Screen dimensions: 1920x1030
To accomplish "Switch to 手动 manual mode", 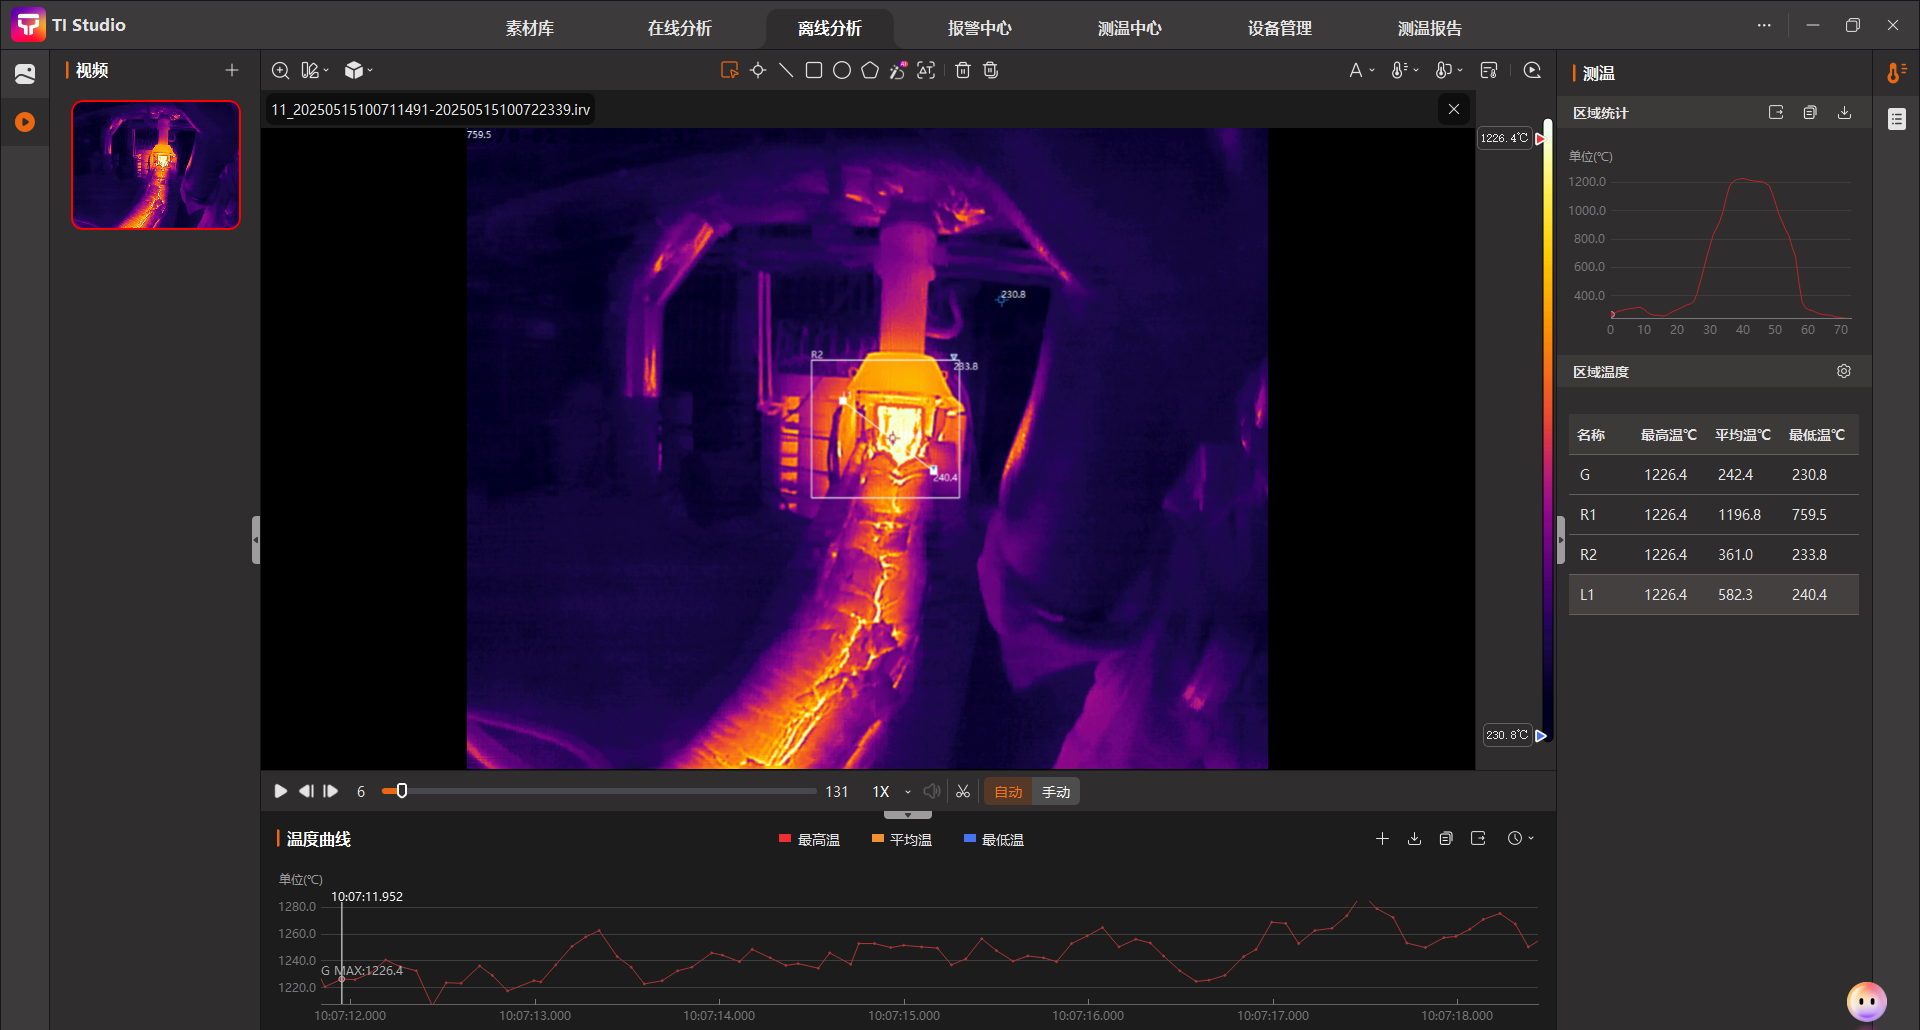I will pos(1055,791).
